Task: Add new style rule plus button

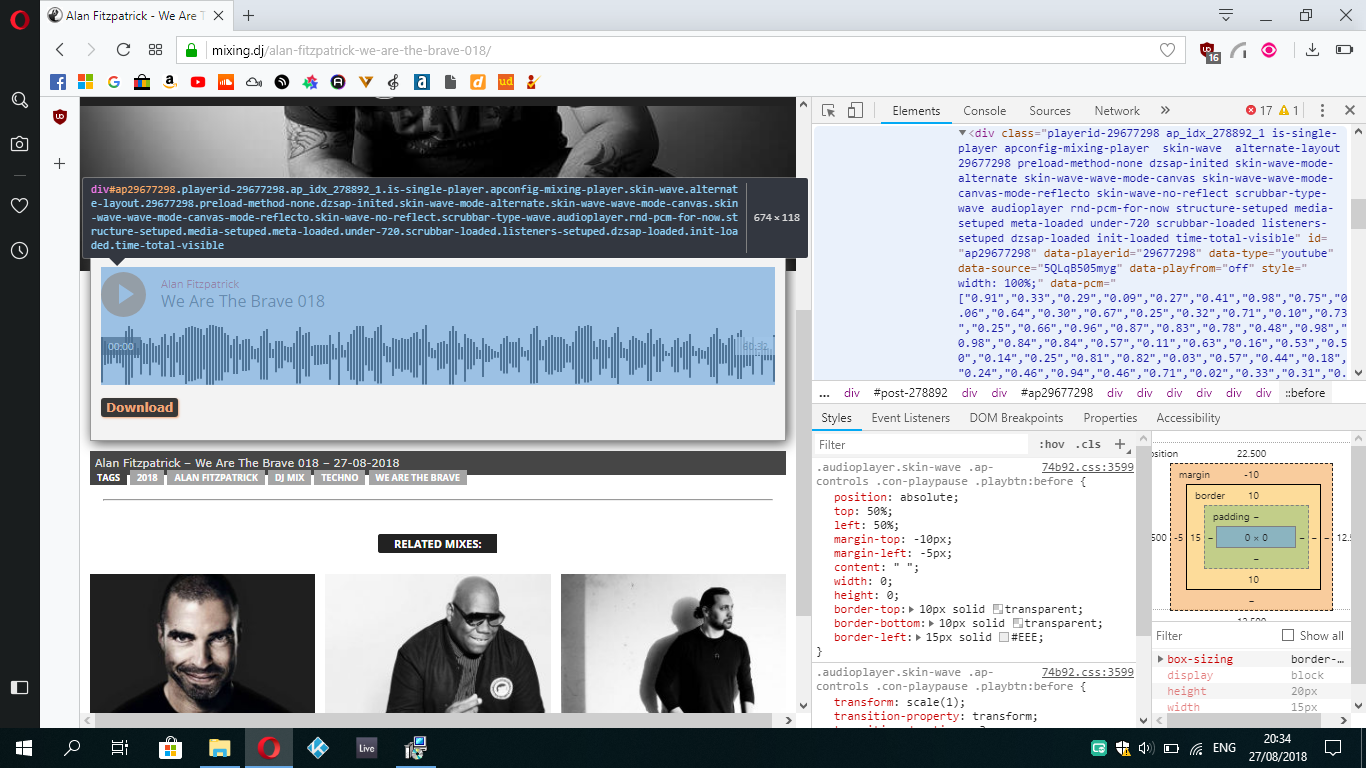Action: tap(1120, 444)
